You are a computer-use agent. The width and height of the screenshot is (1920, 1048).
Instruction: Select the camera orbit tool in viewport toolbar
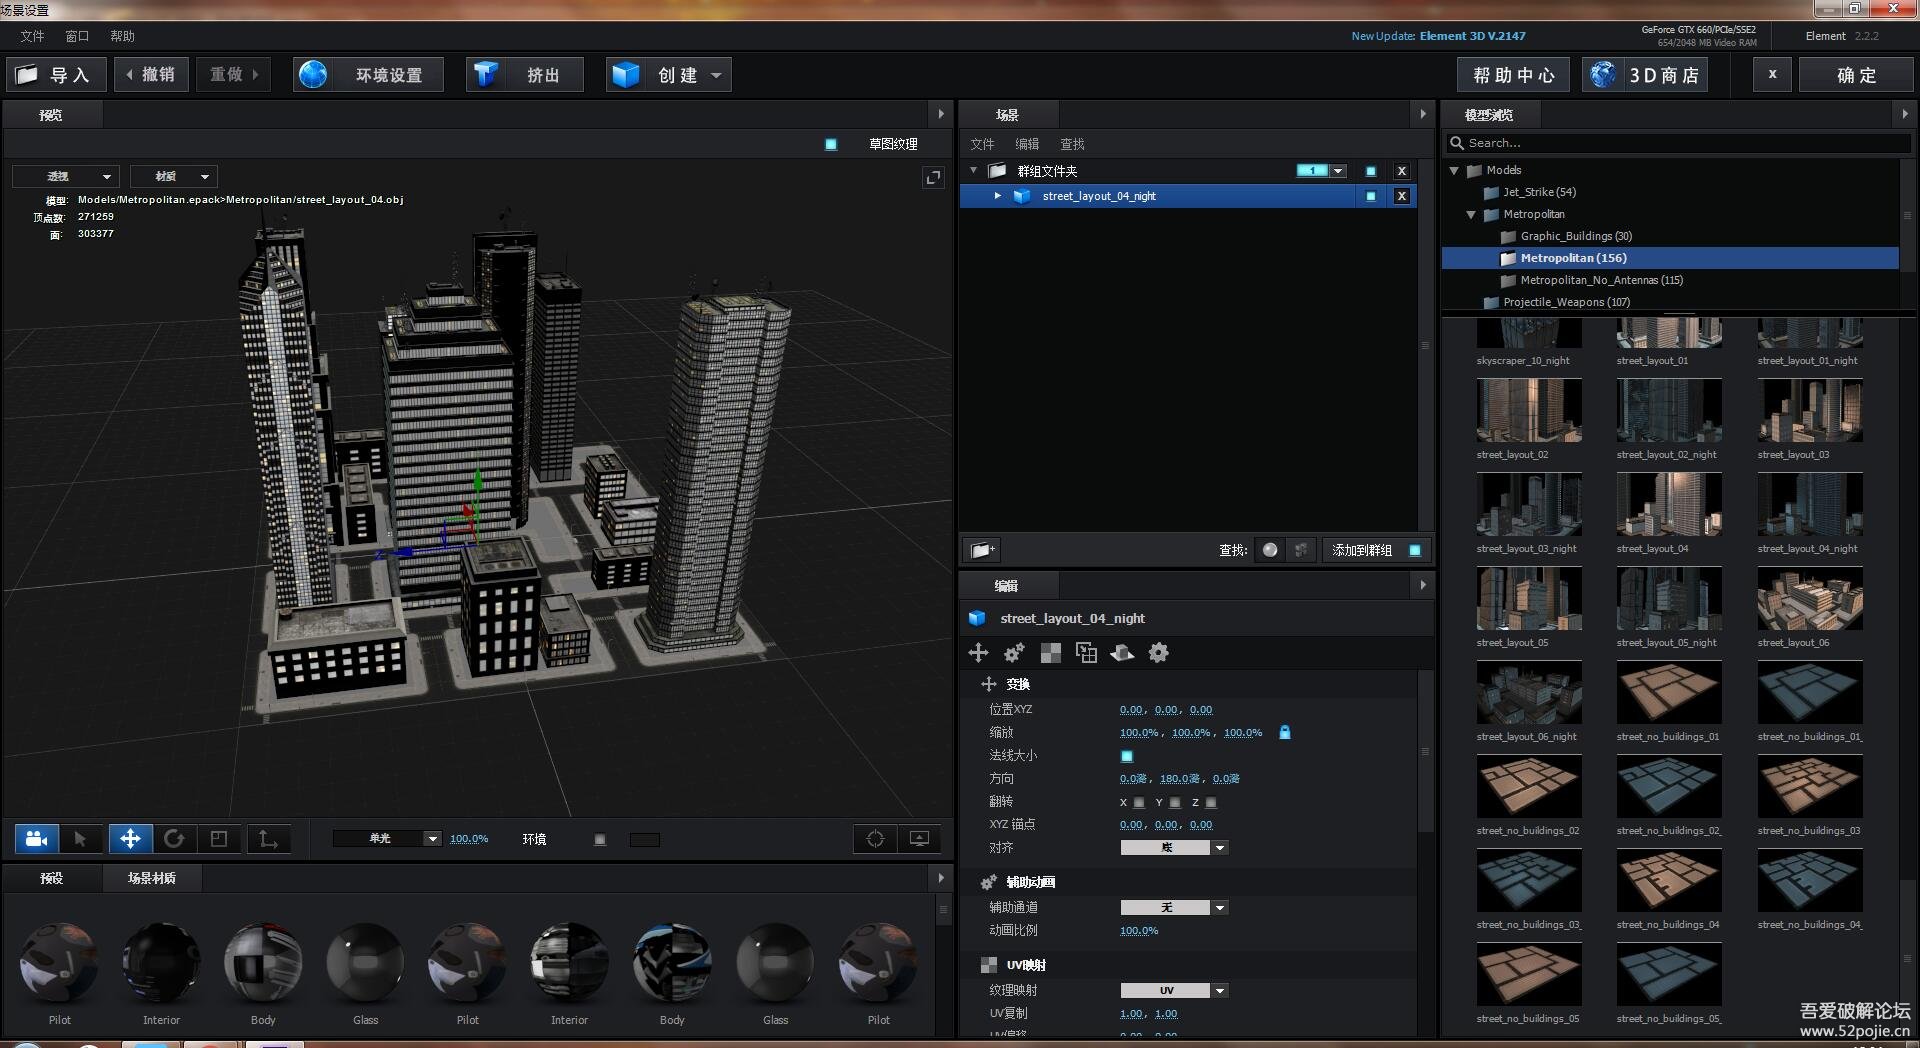click(35, 839)
